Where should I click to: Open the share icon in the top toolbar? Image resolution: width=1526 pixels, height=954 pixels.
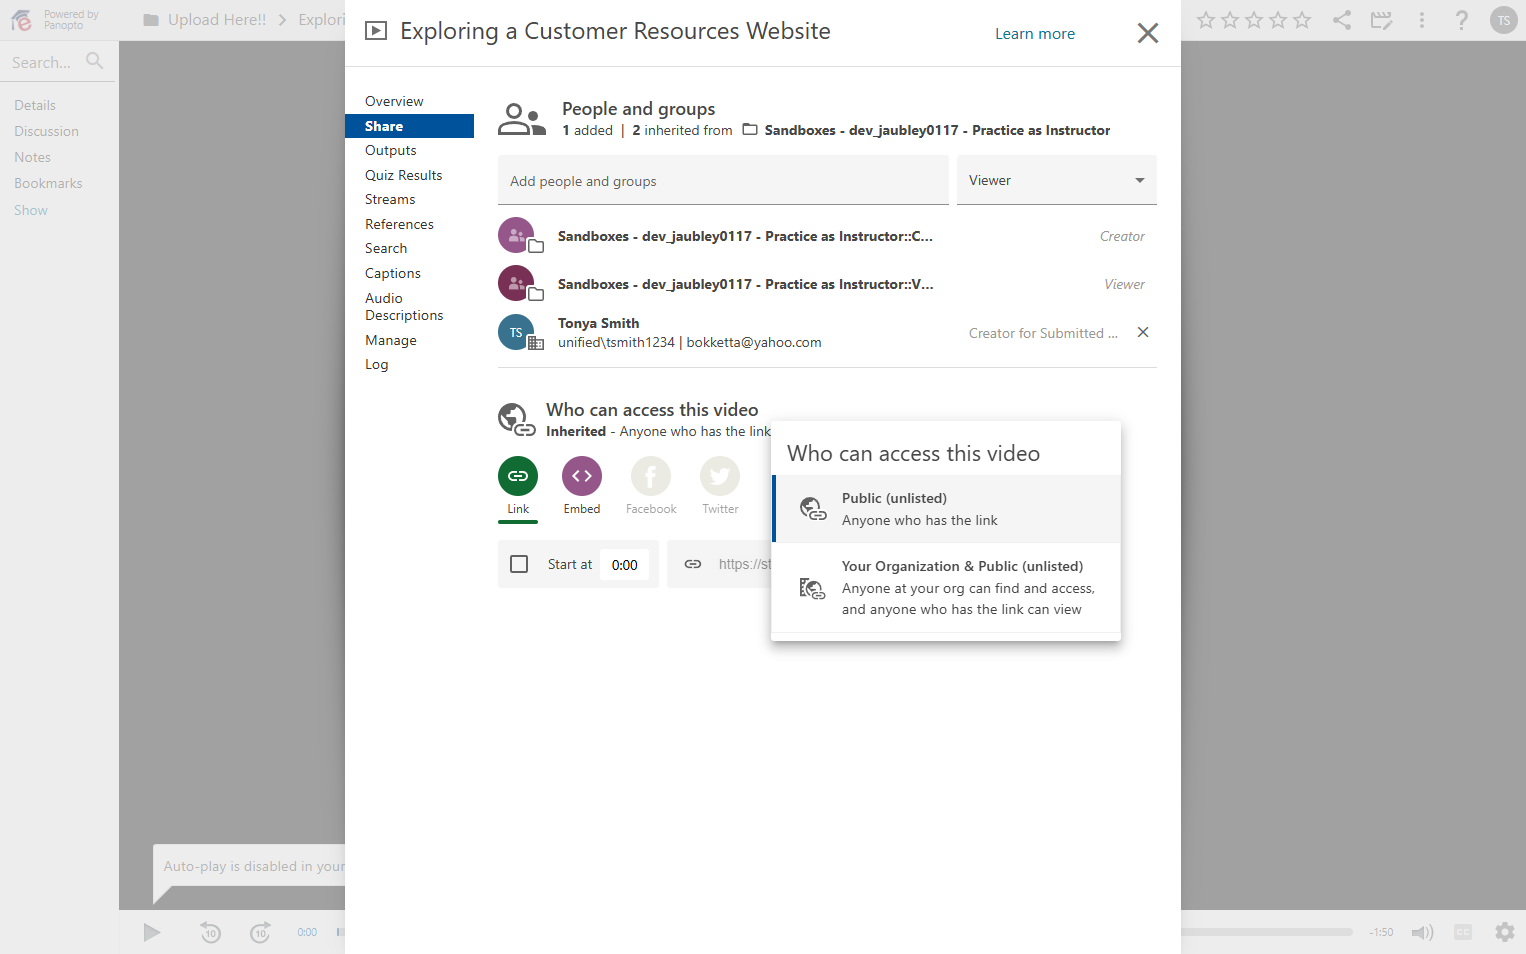pos(1342,20)
